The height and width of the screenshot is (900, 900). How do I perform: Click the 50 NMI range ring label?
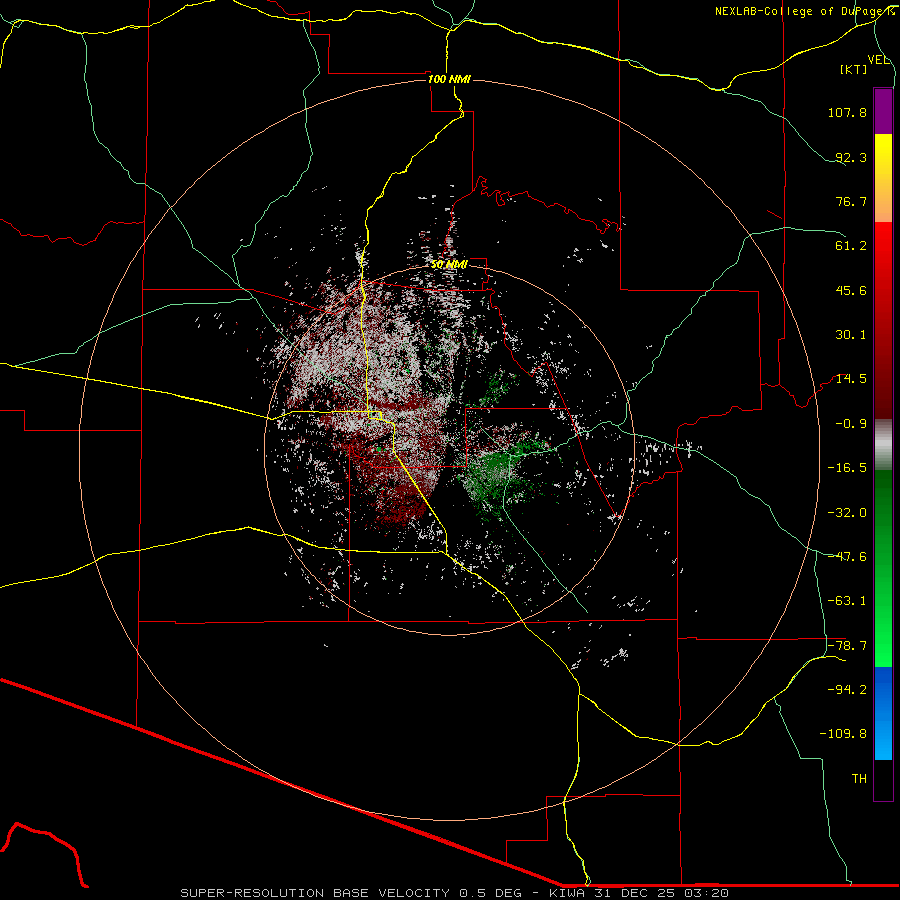[449, 265]
